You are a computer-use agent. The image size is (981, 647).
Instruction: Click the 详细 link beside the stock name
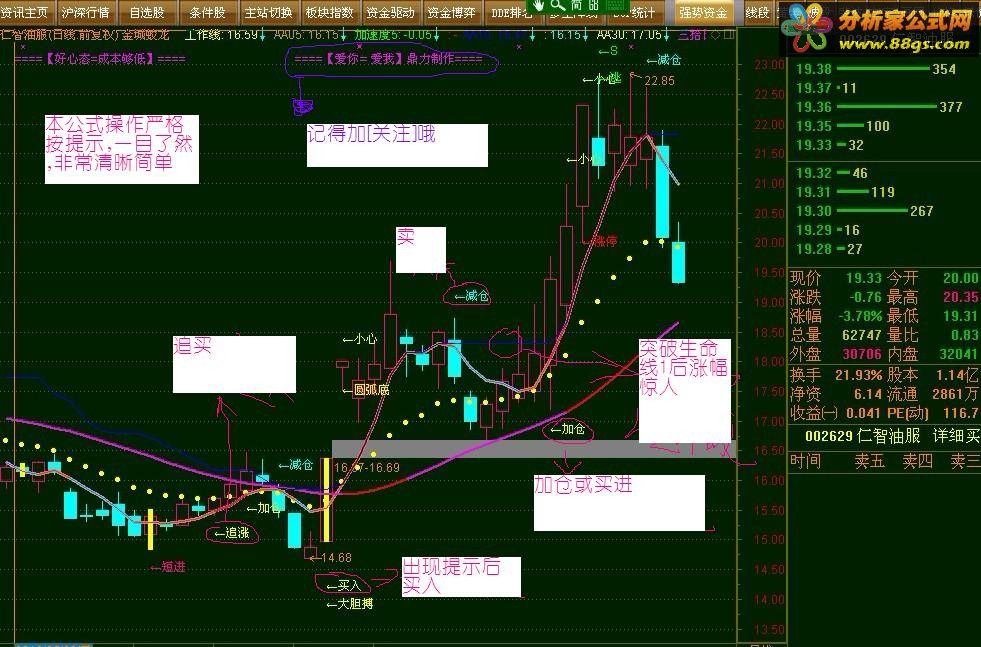pyautogui.click(x=947, y=436)
